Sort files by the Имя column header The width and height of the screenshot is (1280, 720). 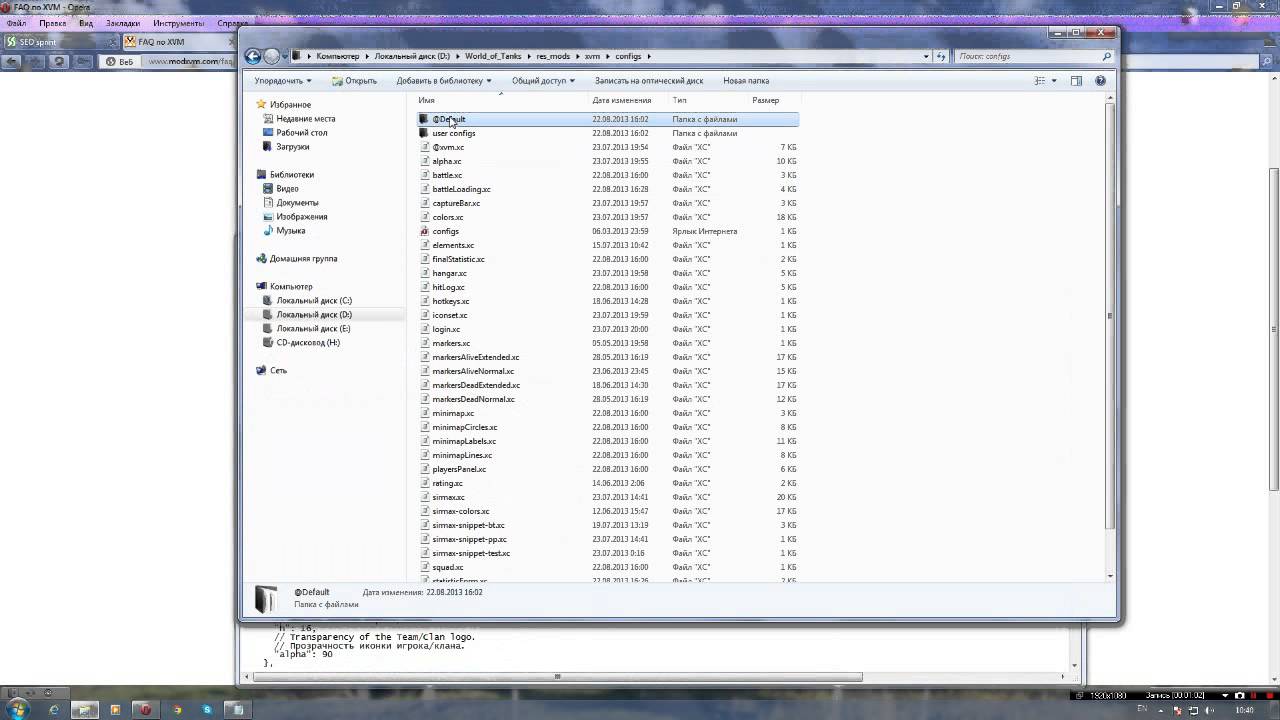coord(426,100)
